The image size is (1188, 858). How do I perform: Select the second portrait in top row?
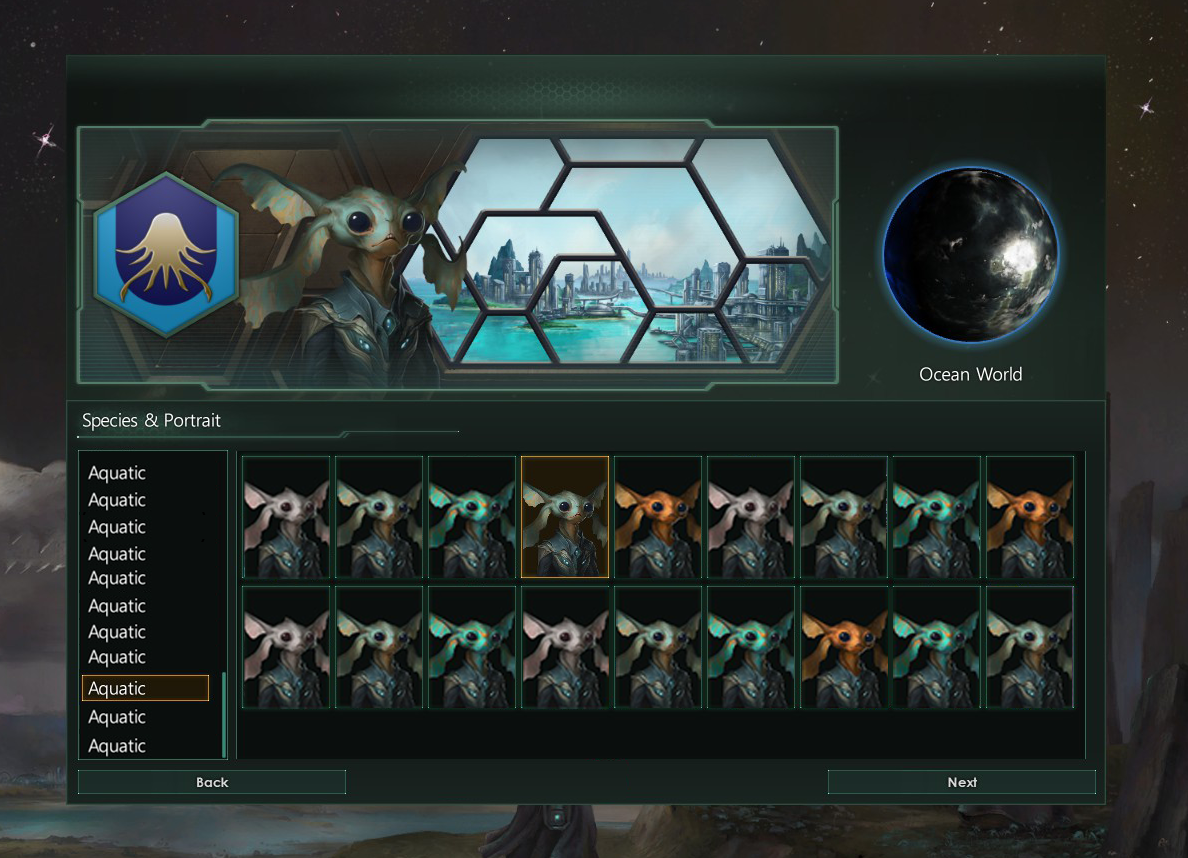click(x=379, y=517)
